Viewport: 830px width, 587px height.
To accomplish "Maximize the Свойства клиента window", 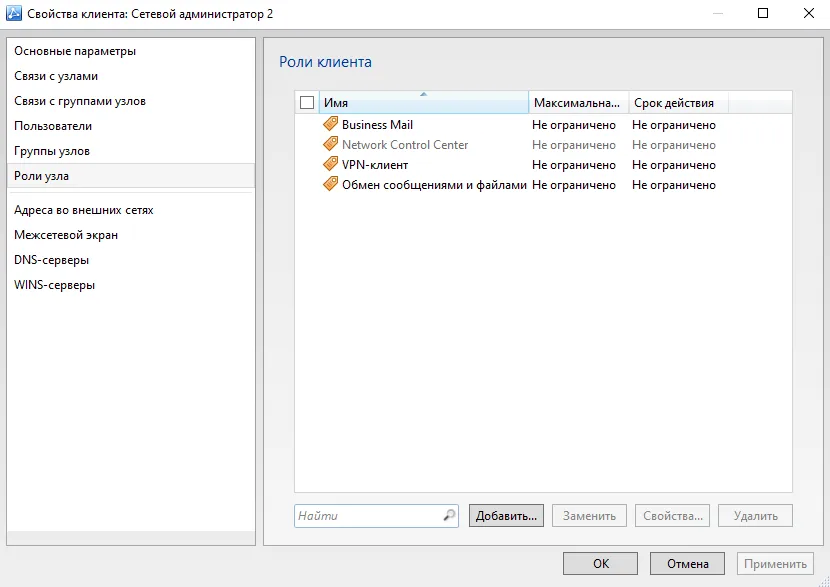I will 763,13.
